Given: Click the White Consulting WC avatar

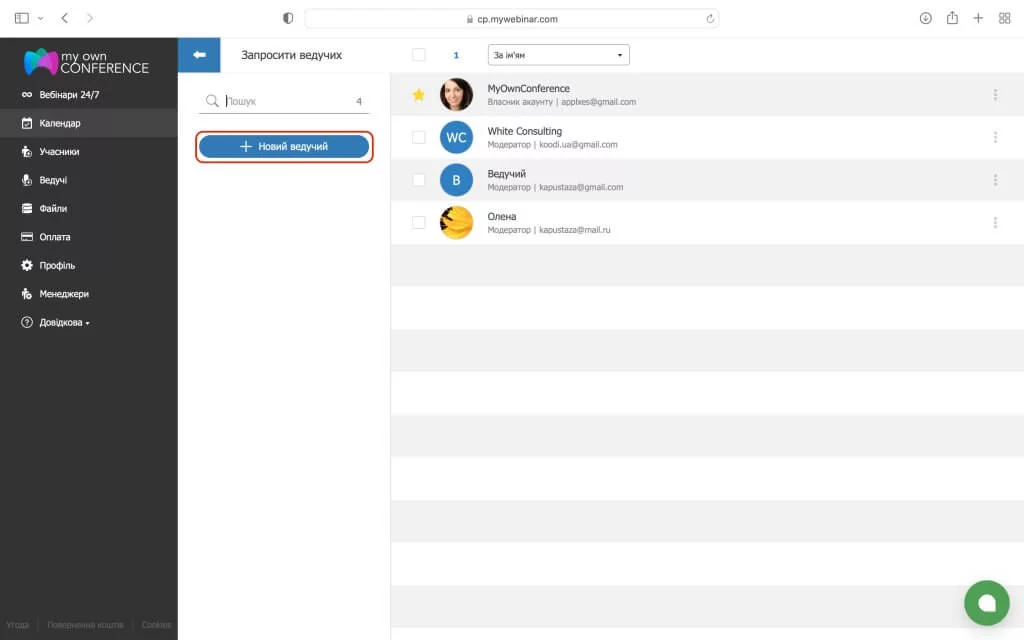Looking at the screenshot, I should [456, 137].
